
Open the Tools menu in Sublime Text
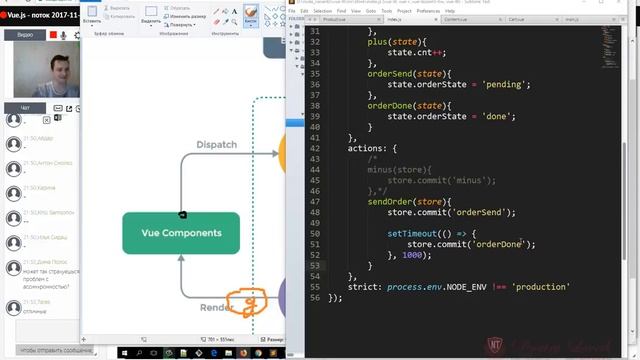click(387, 11)
